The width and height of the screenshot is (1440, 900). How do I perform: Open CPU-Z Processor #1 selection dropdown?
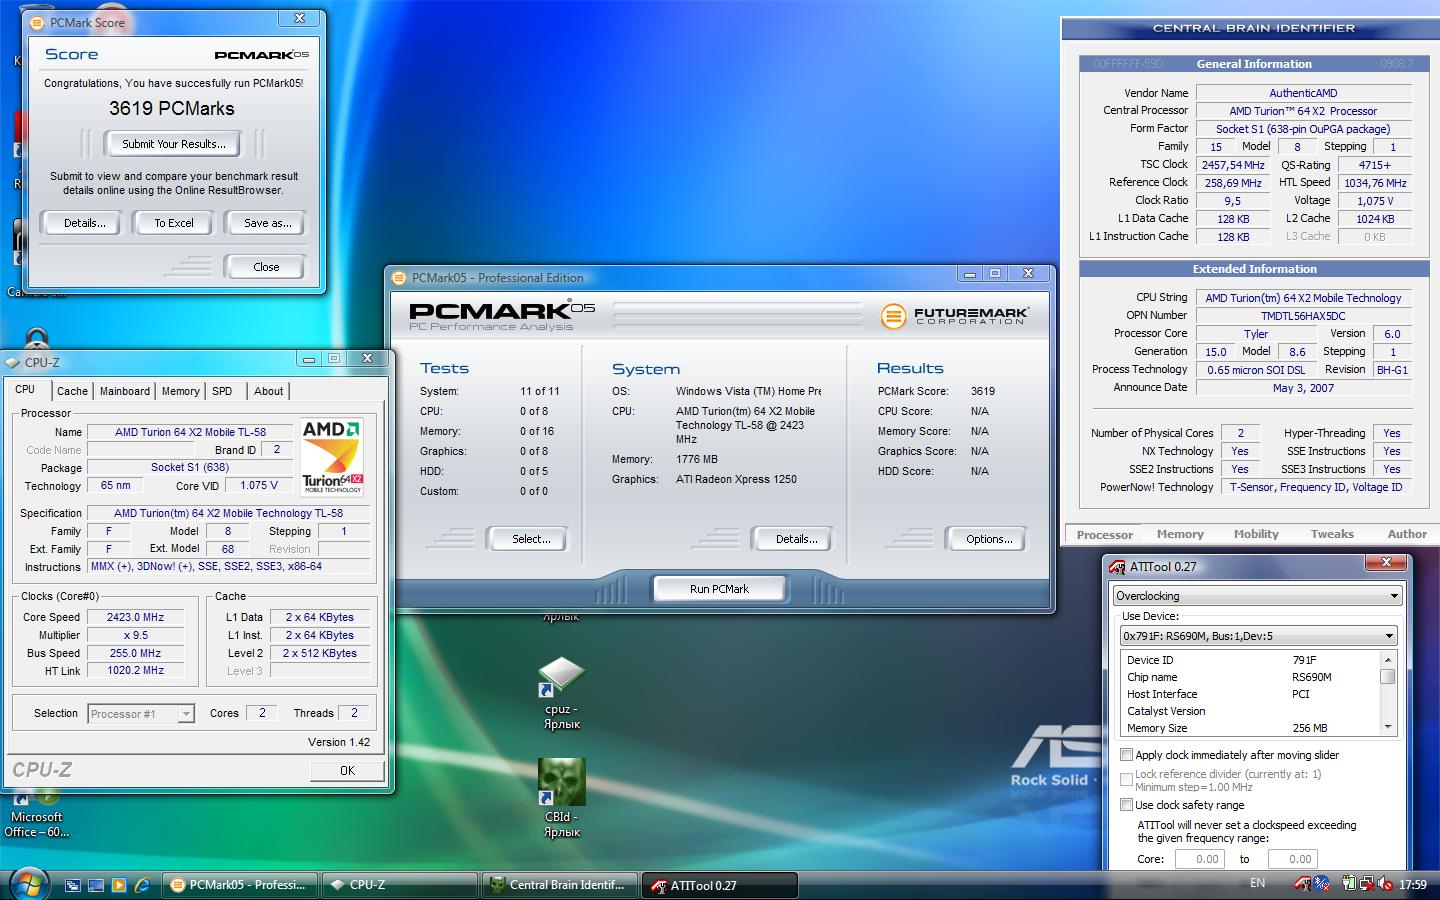tap(141, 714)
